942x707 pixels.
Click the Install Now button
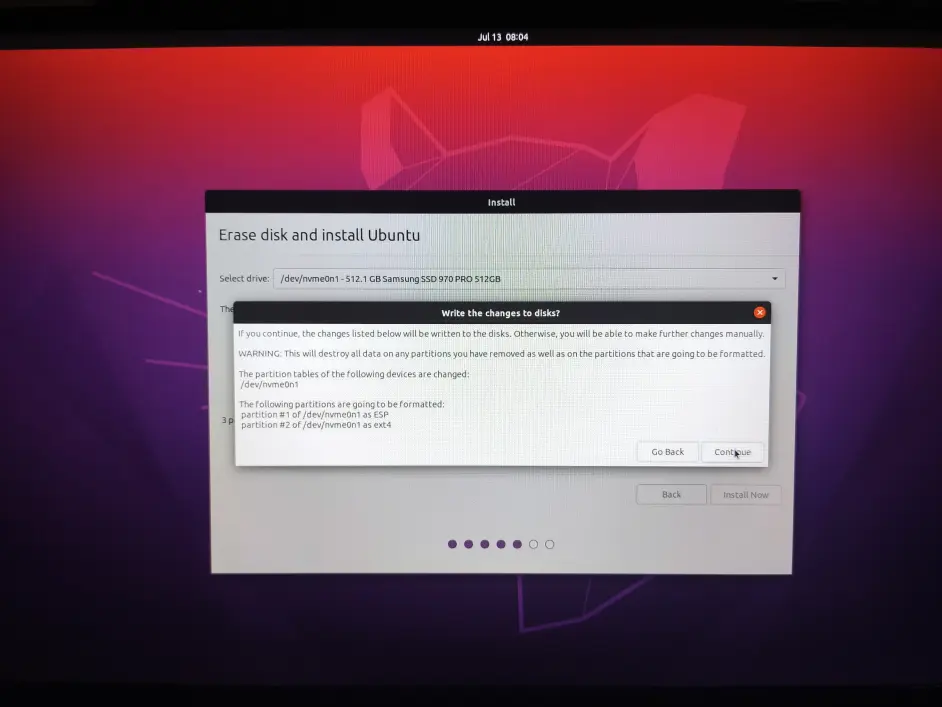click(x=746, y=495)
